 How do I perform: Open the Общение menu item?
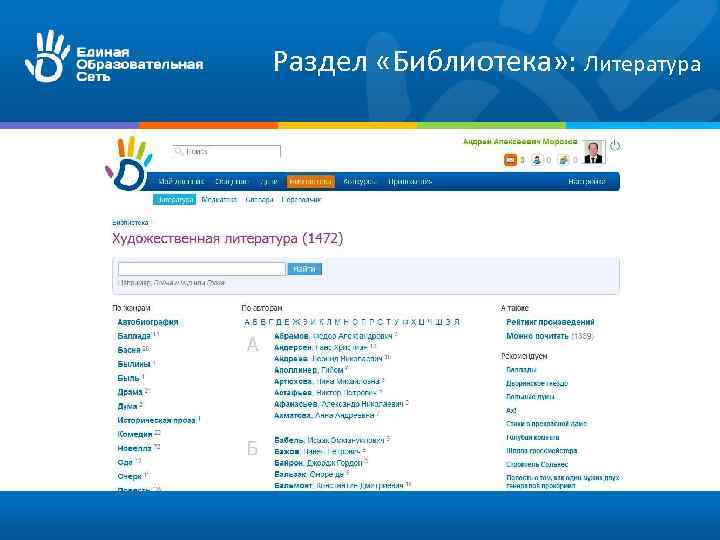click(231, 181)
